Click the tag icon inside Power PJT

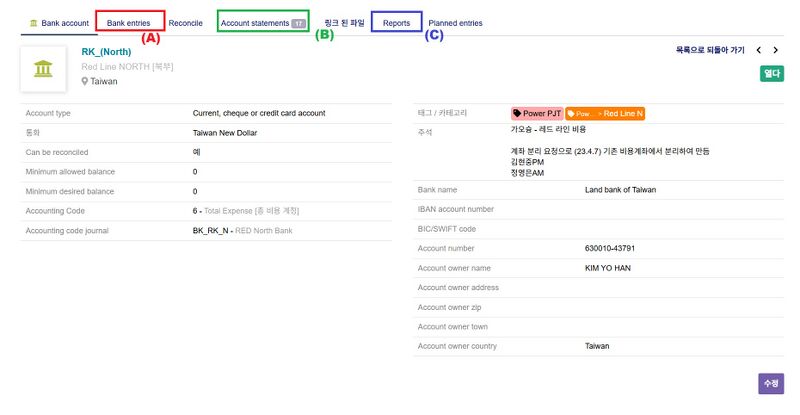pyautogui.click(x=517, y=113)
